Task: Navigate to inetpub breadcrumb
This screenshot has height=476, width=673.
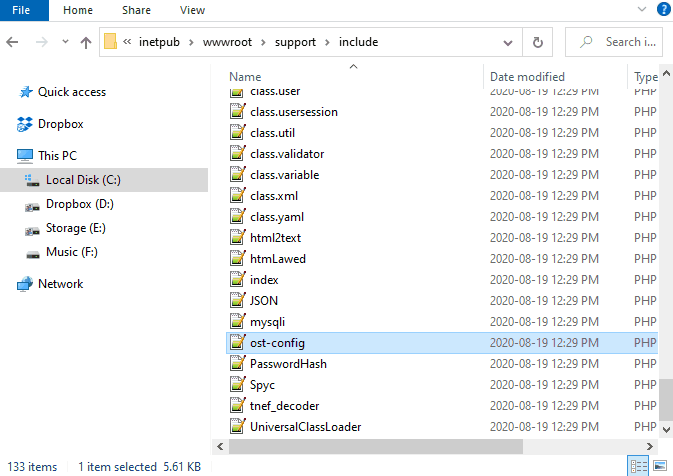Action: [x=159, y=42]
